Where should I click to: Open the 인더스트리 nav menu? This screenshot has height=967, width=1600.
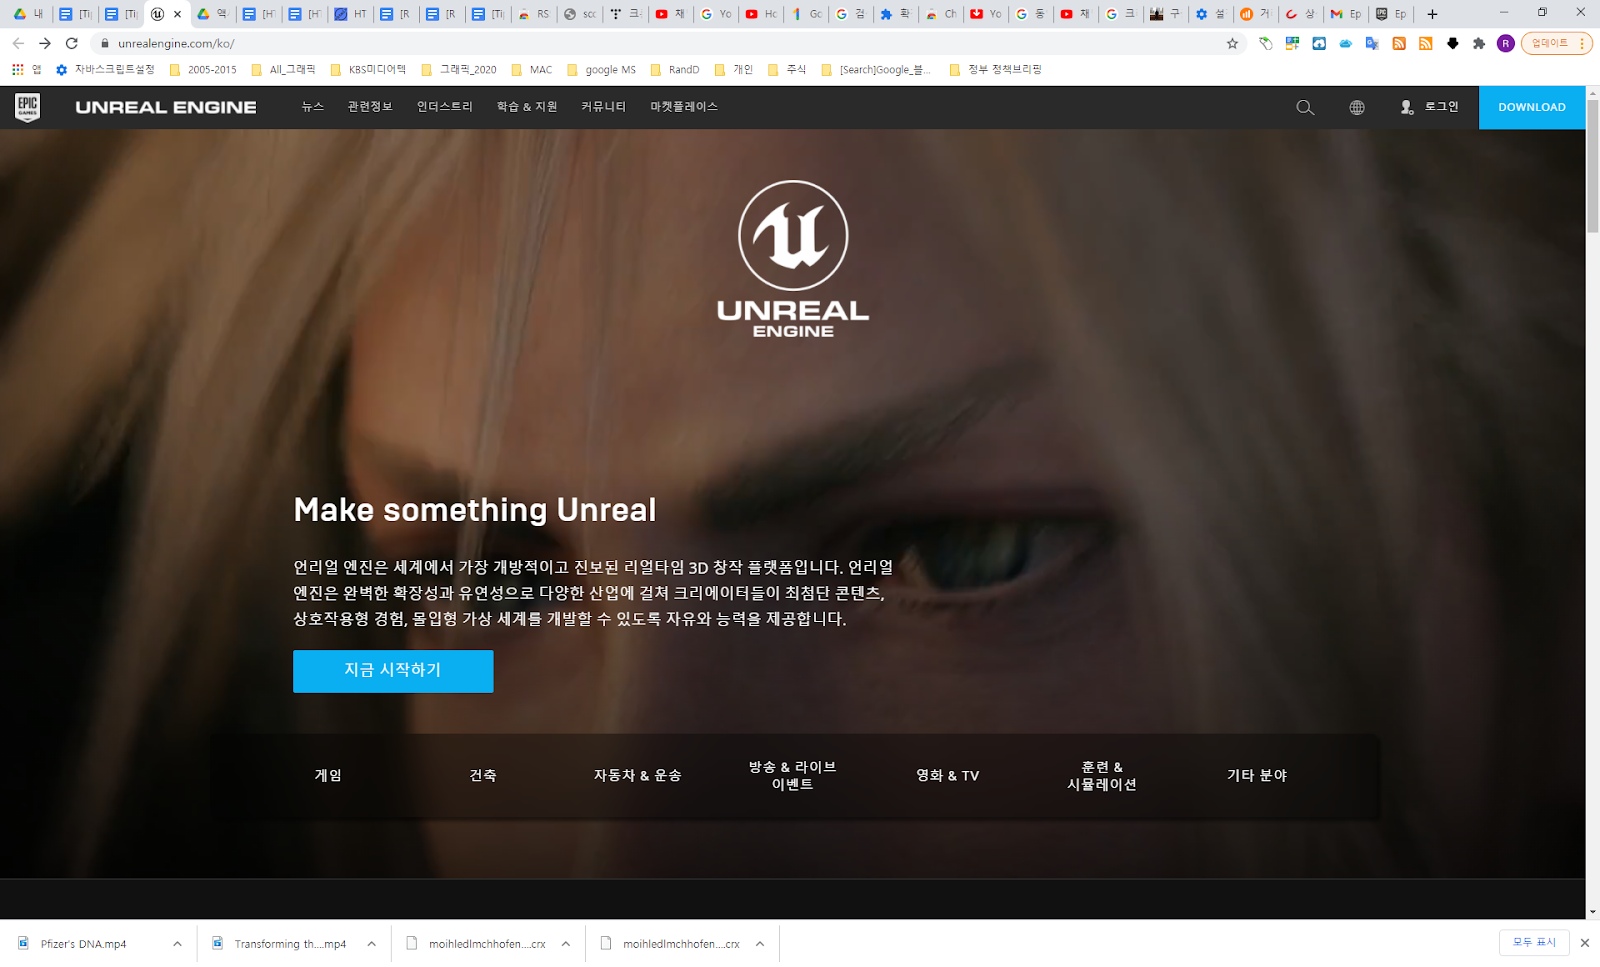(x=445, y=107)
